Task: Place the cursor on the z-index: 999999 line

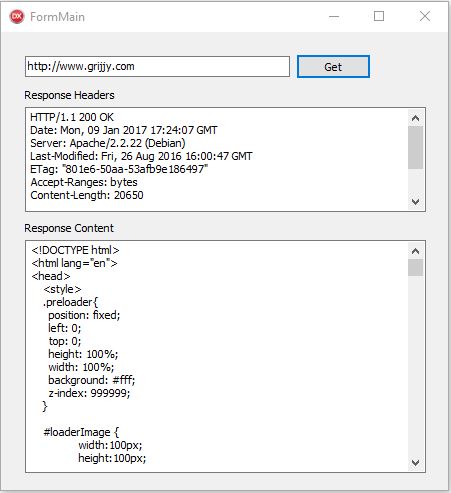Action: [89, 393]
